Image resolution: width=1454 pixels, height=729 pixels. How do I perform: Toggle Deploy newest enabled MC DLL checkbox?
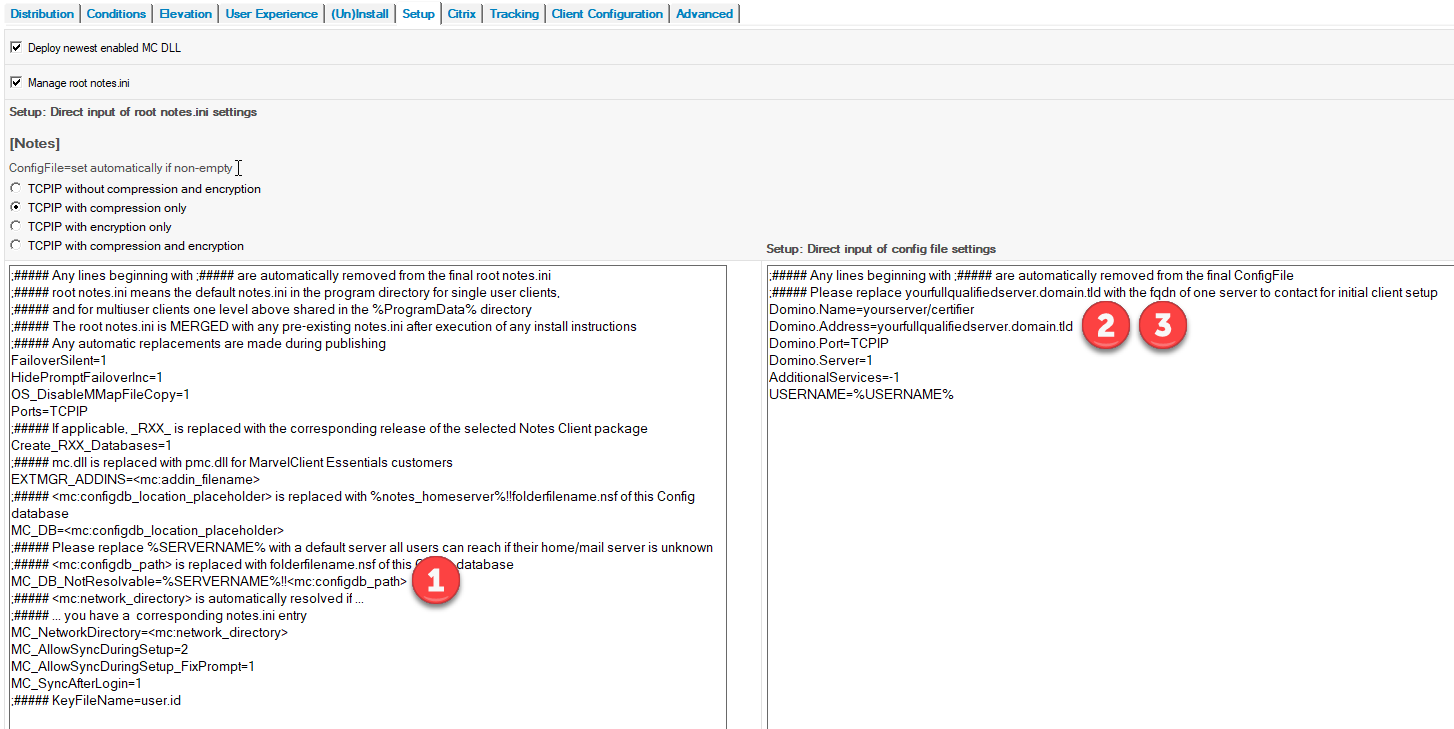16,47
